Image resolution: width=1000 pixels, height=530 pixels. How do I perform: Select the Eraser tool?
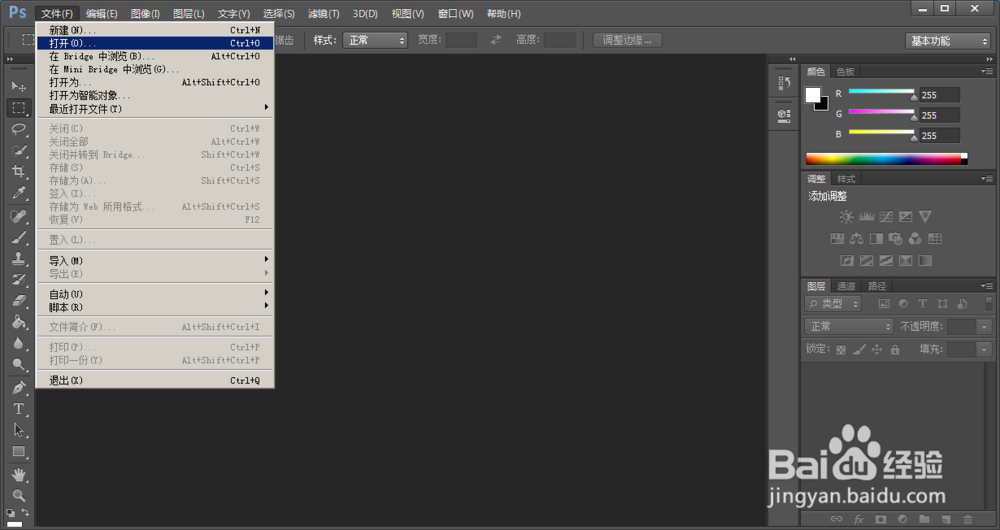click(x=18, y=301)
